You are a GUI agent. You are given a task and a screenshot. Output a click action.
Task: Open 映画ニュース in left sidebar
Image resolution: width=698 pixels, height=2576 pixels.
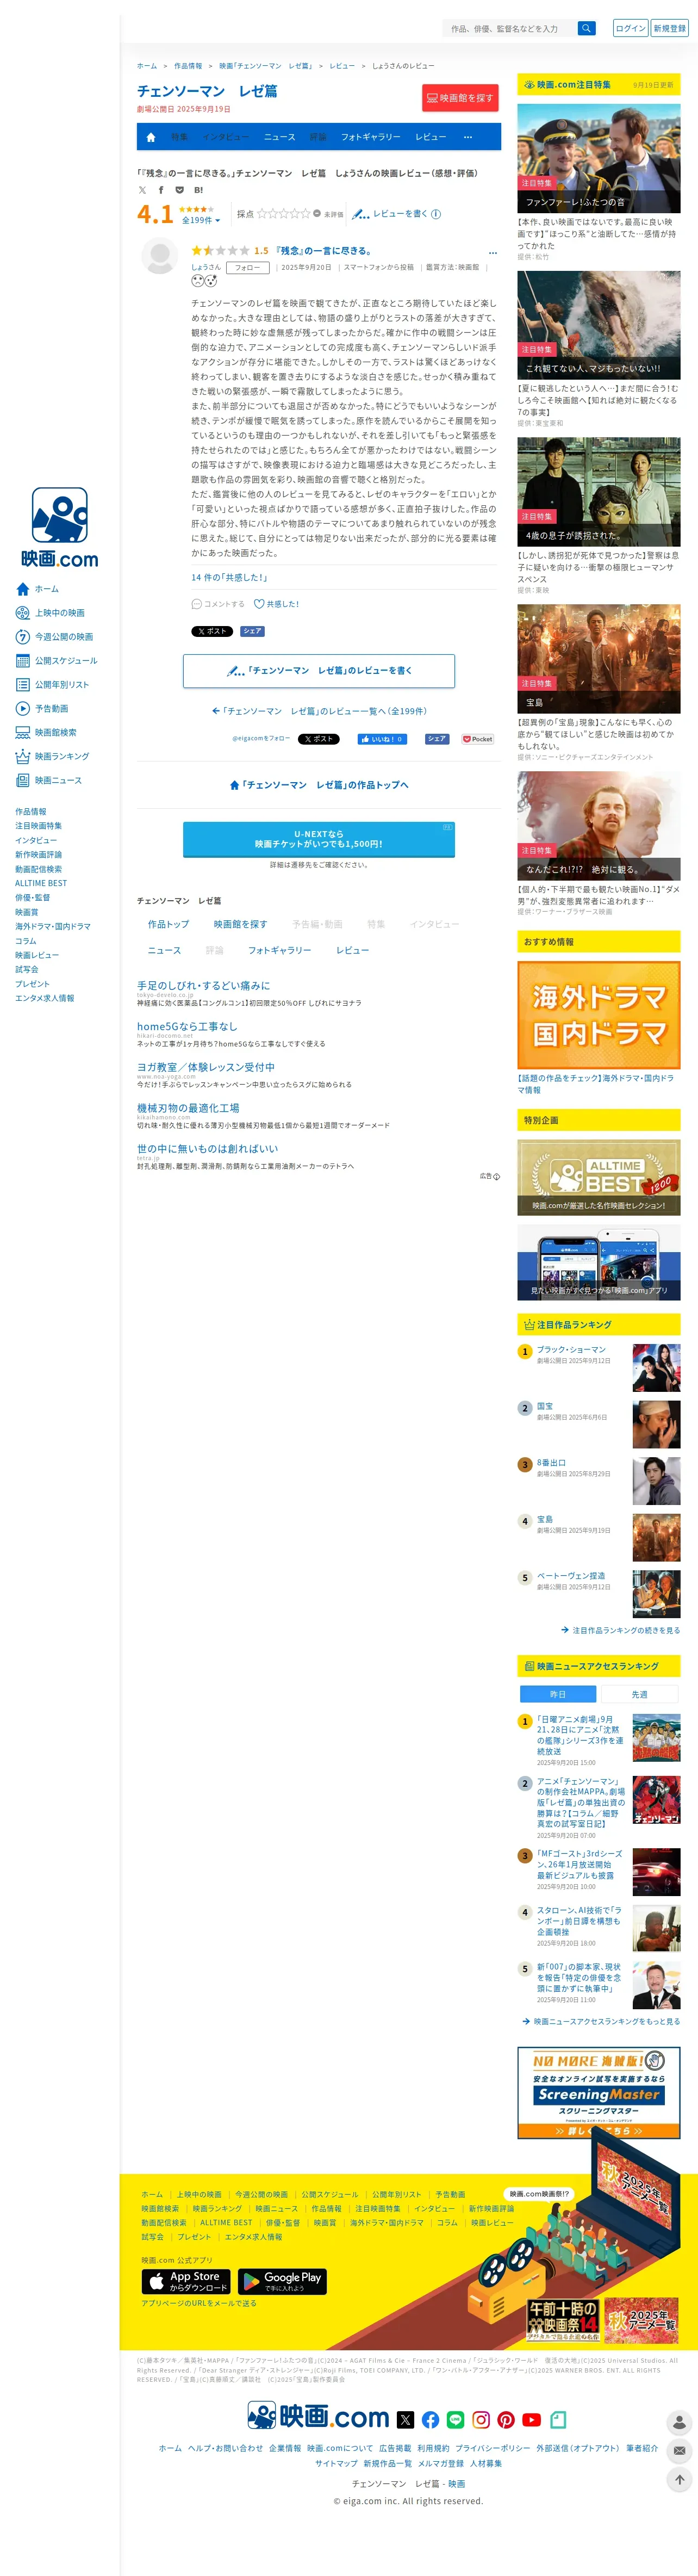point(48,780)
